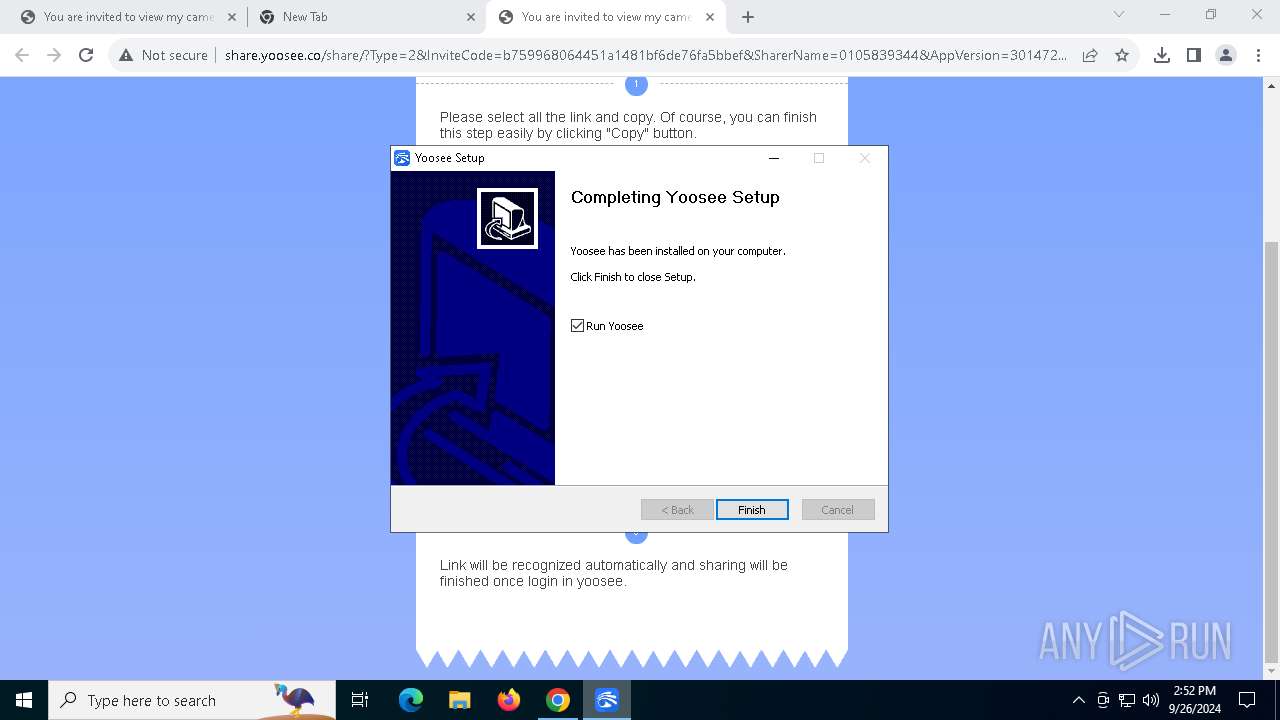1280x720 pixels.
Task: Close the New Tab tab
Action: point(471,17)
